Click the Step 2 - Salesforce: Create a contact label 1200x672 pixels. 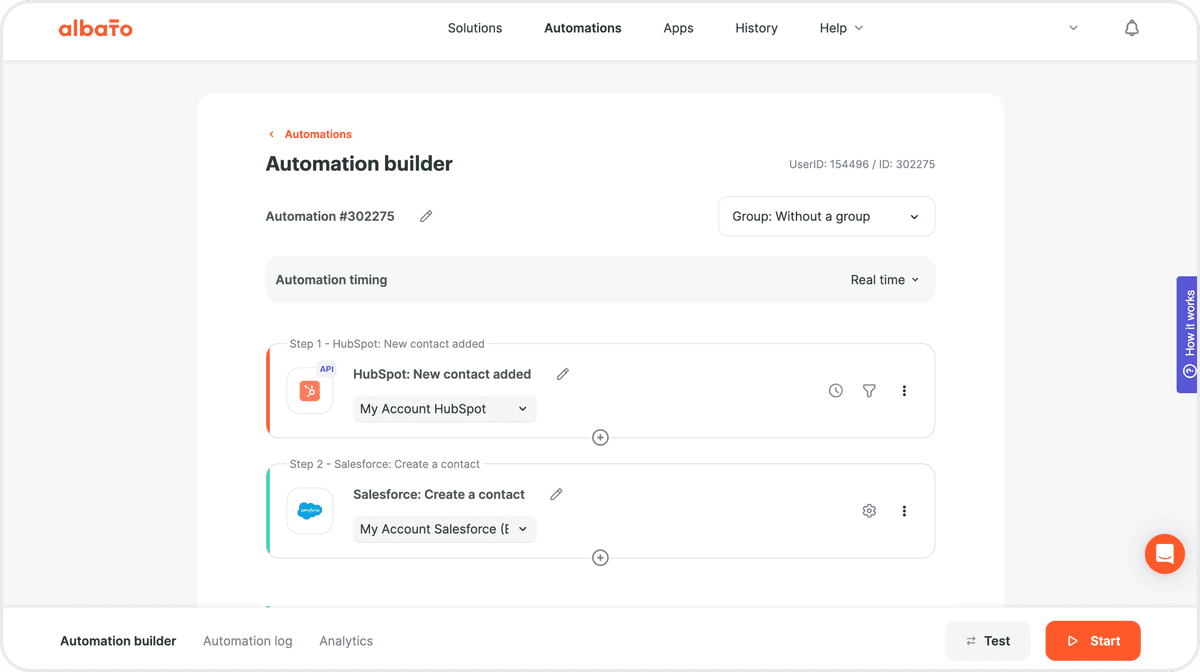(x=385, y=464)
